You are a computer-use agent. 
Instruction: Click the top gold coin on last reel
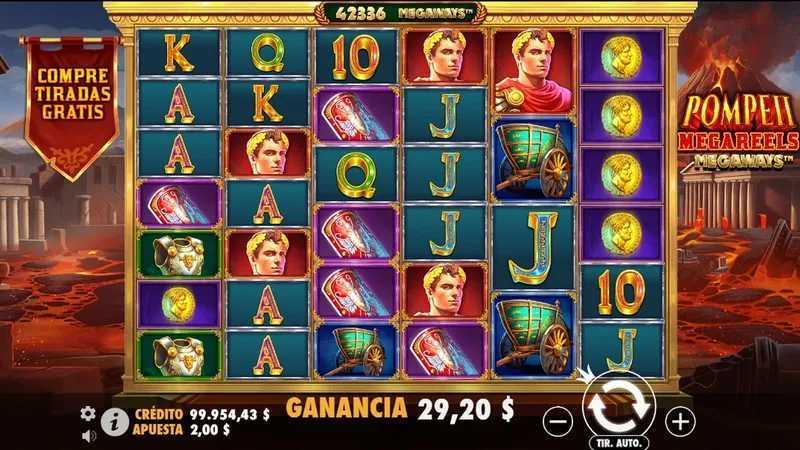coord(621,57)
